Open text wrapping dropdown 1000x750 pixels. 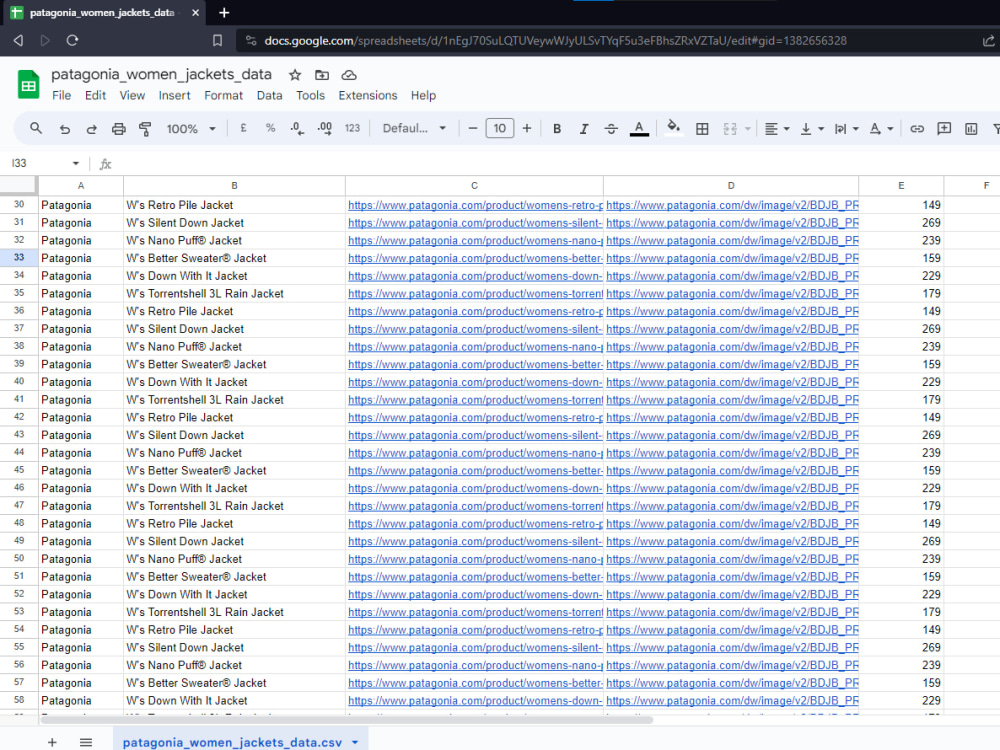tap(846, 129)
